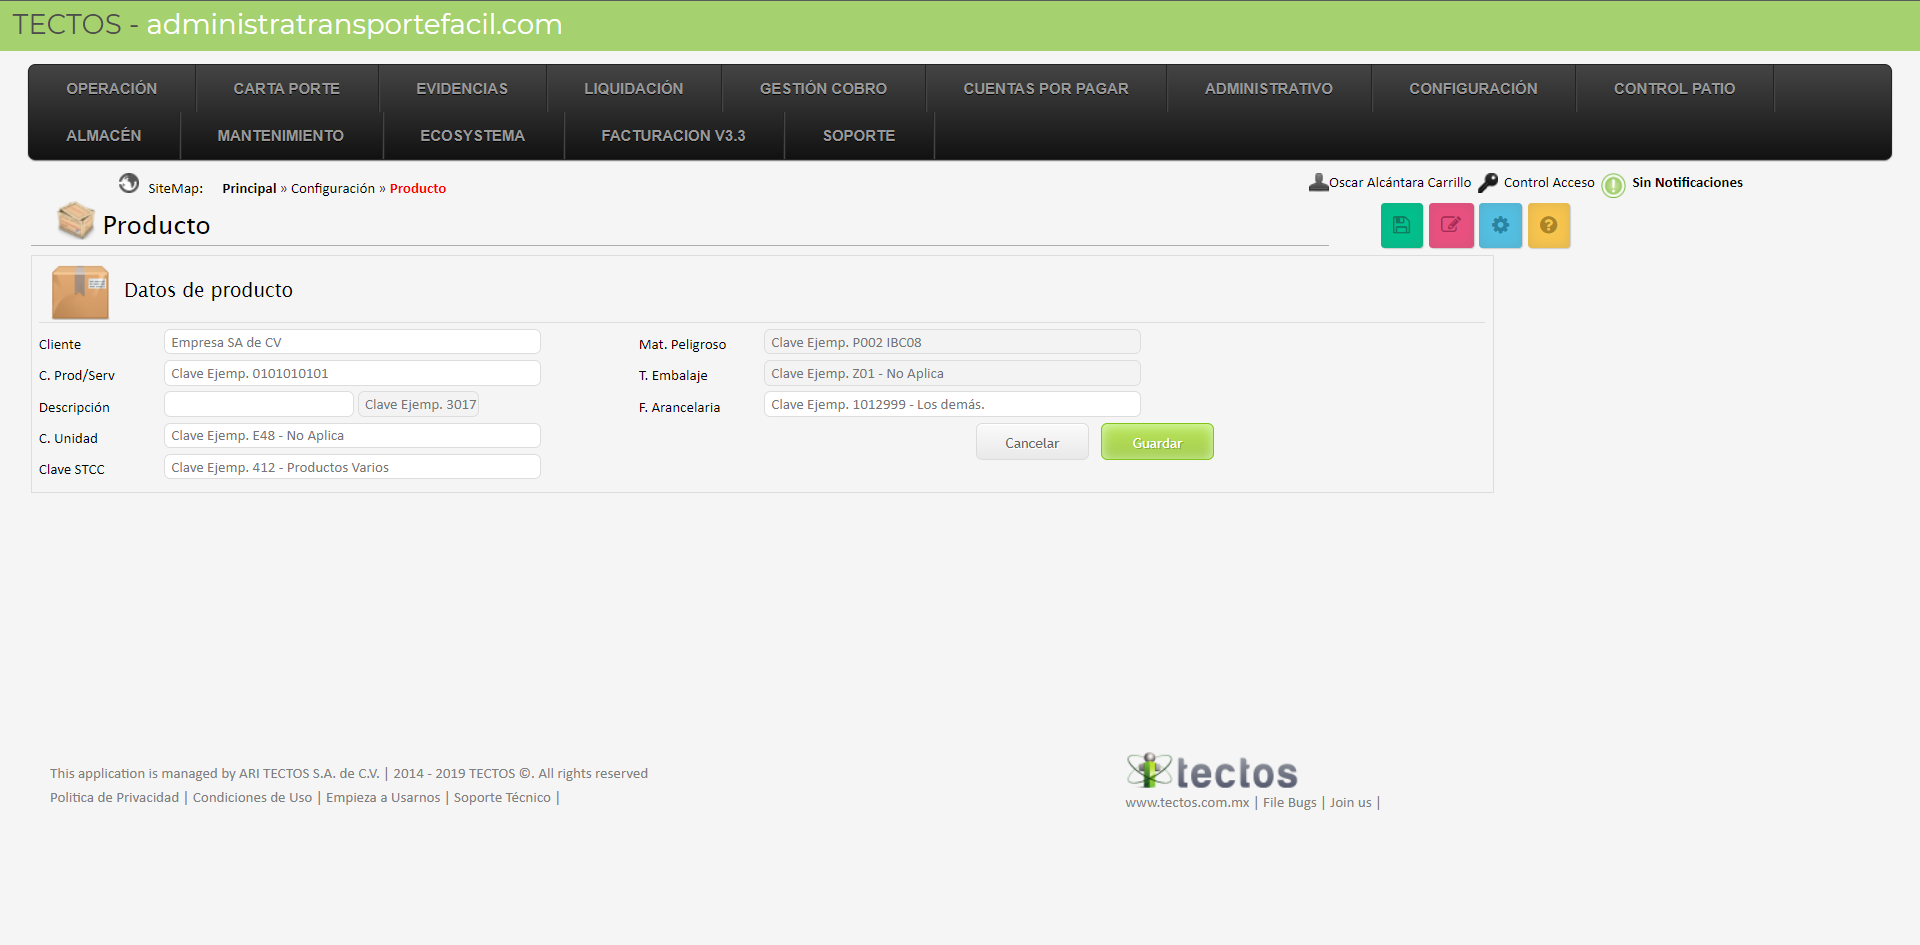The height and width of the screenshot is (945, 1920).
Task: Open the blue gear settings icon
Action: 1500,226
